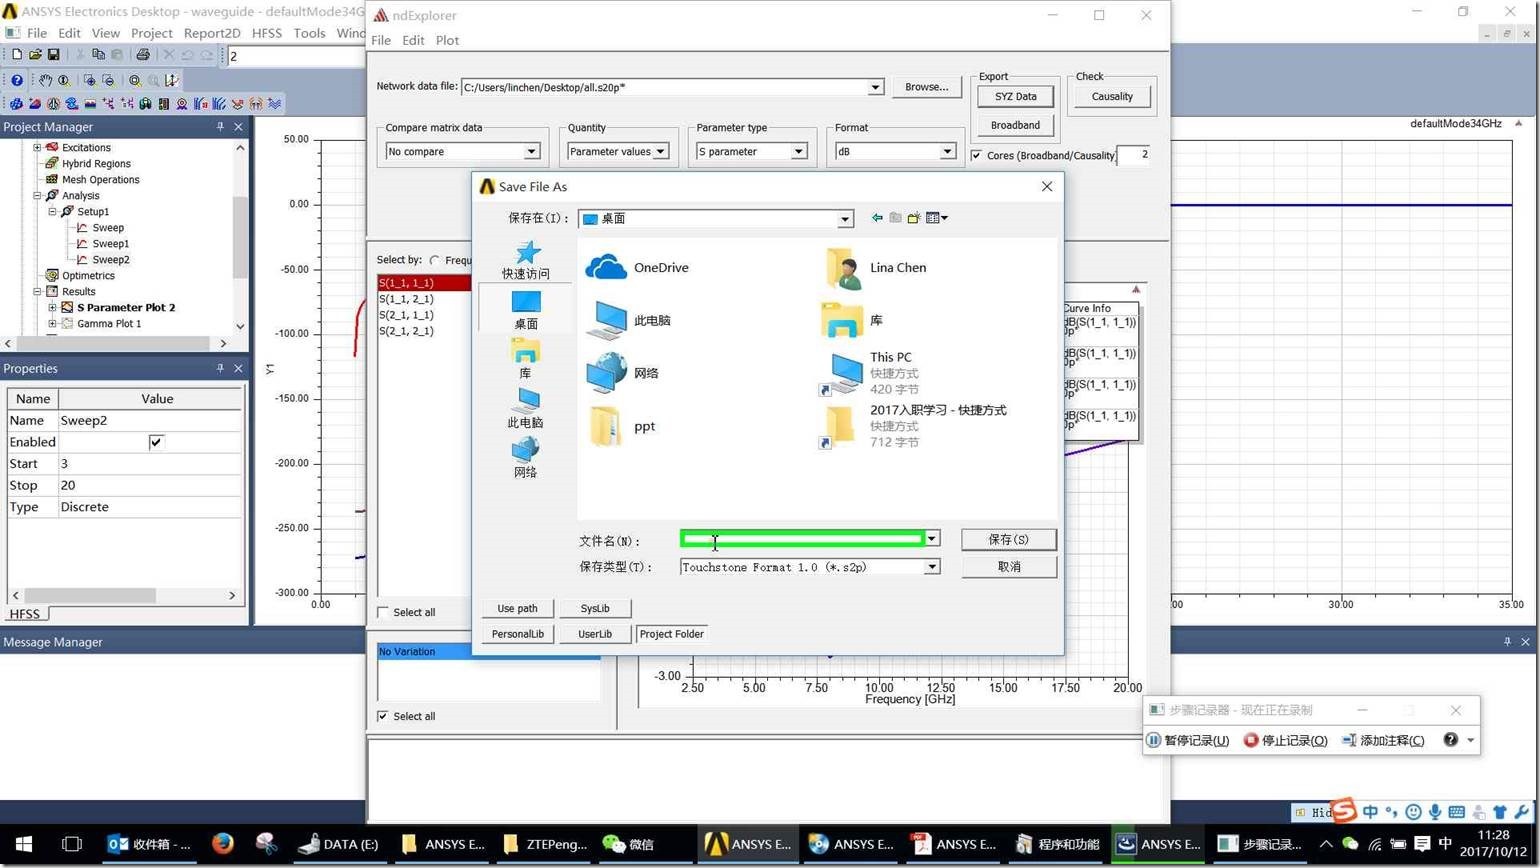Open the Plot menu in ndExplorer
Image resolution: width=1540 pixels, height=868 pixels.
click(447, 40)
